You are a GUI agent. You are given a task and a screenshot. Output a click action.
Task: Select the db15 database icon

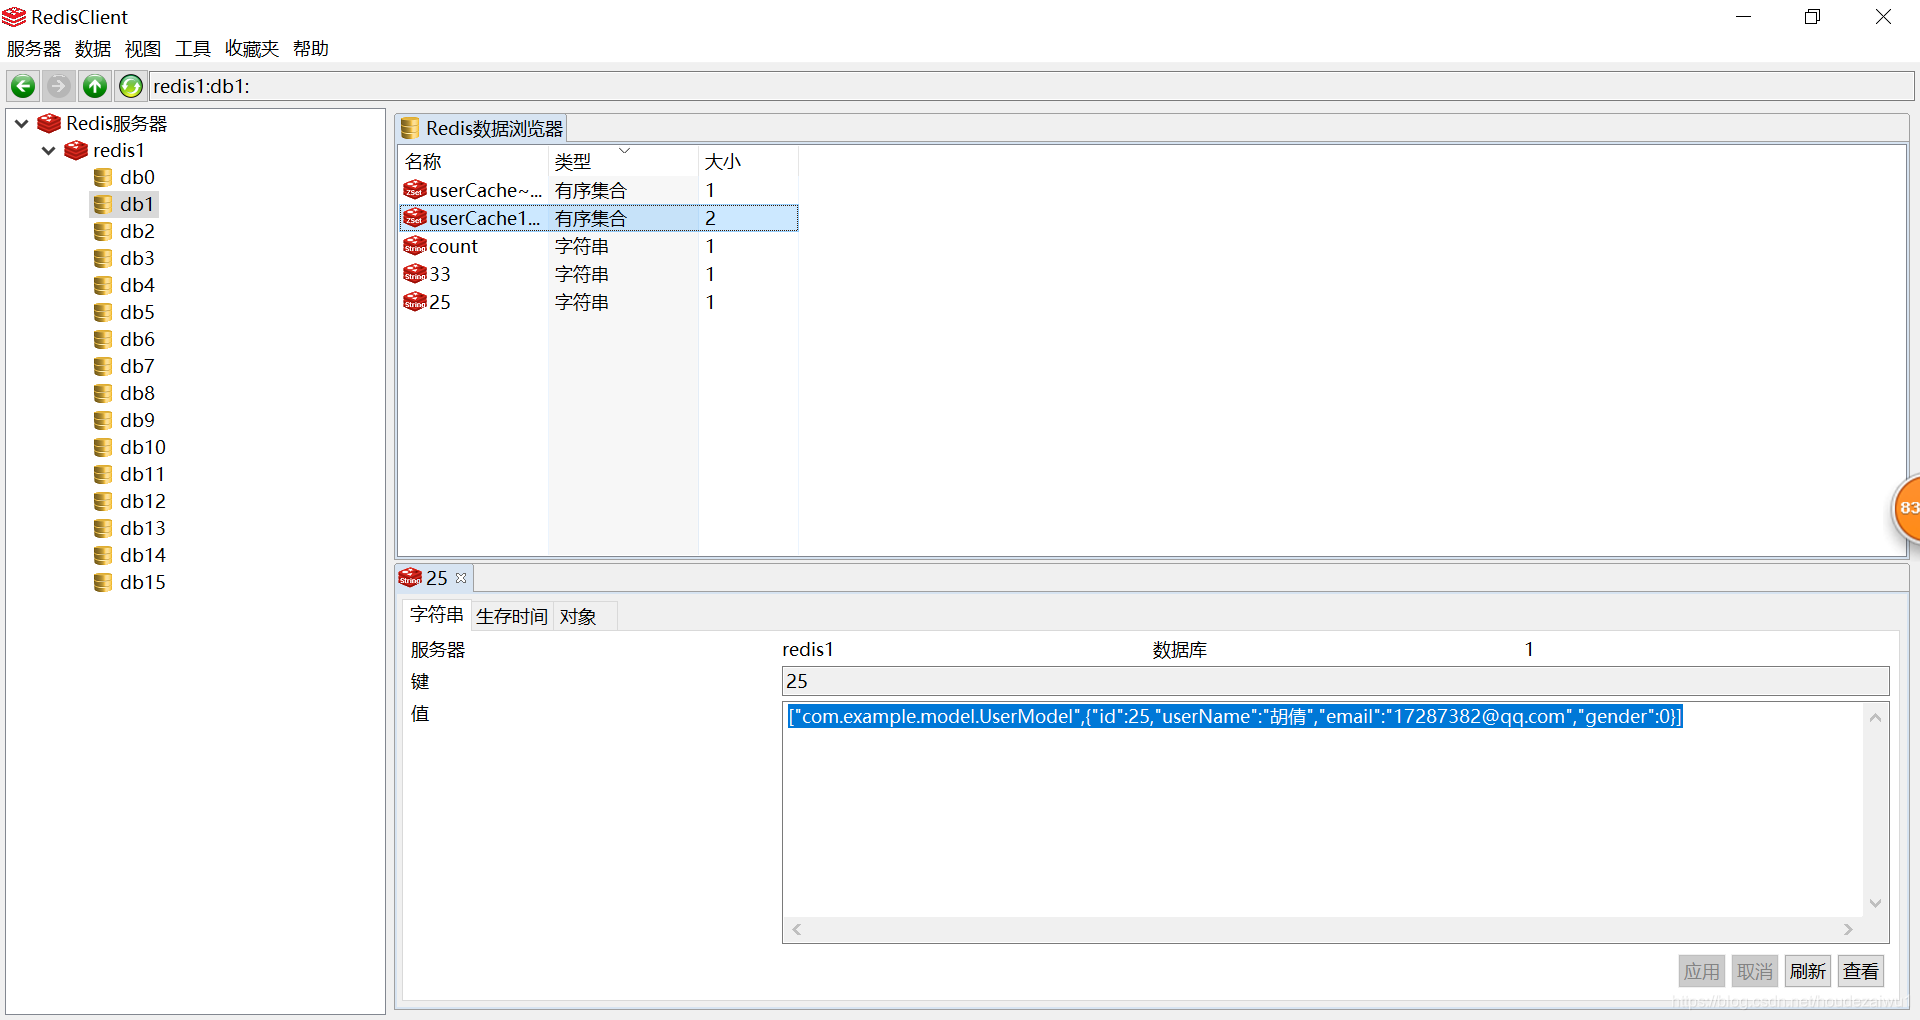point(103,582)
